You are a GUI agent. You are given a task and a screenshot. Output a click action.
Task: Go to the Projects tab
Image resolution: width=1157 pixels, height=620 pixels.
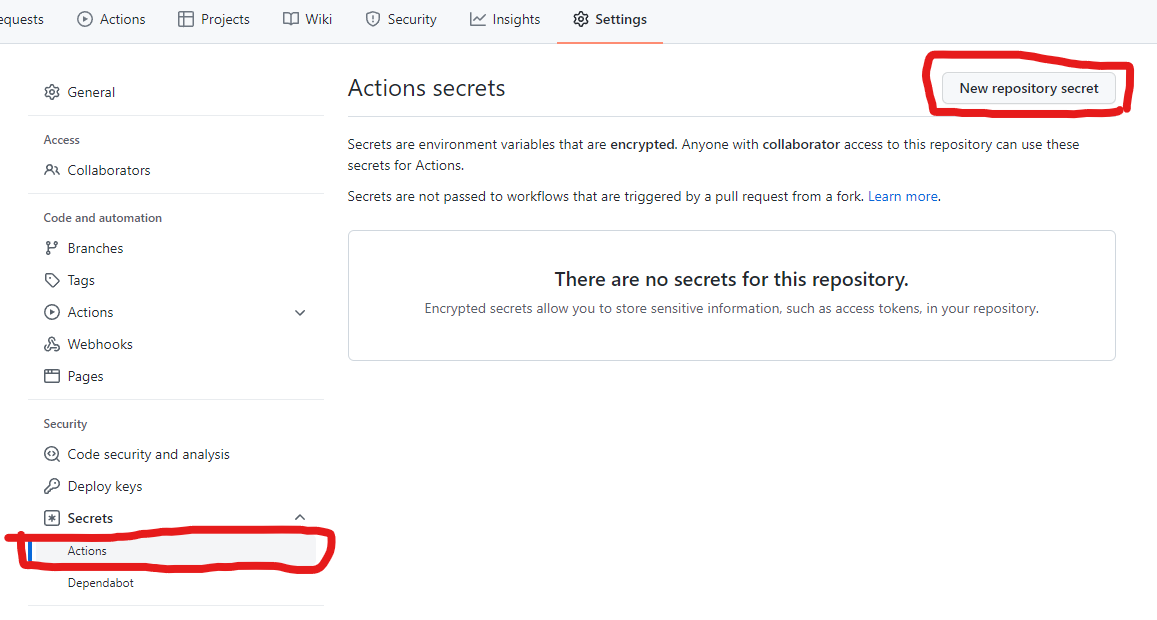tap(214, 19)
